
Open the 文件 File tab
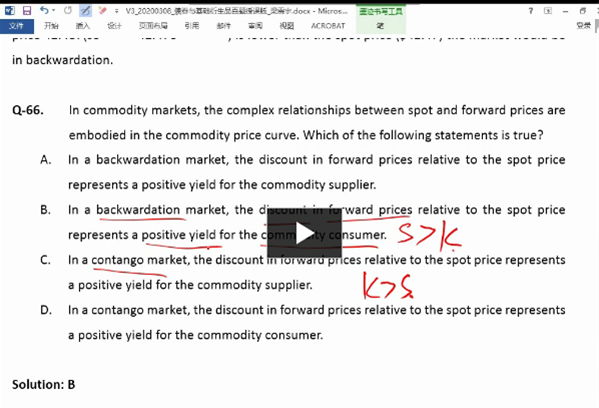[16, 26]
